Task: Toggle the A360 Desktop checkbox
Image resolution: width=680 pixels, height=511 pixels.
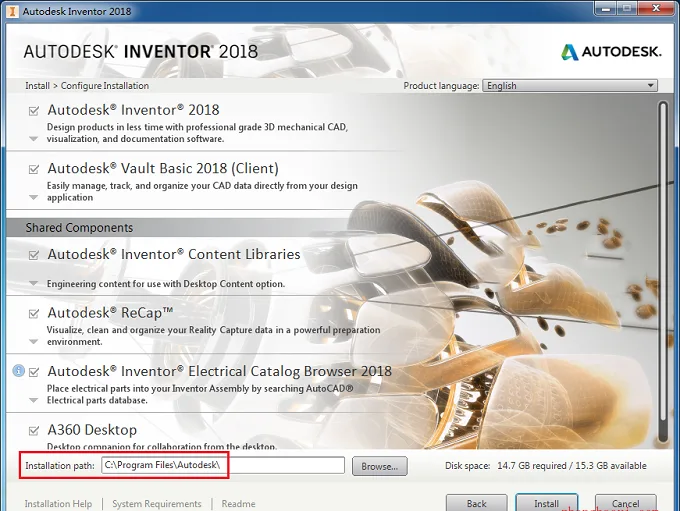Action: click(x=34, y=431)
